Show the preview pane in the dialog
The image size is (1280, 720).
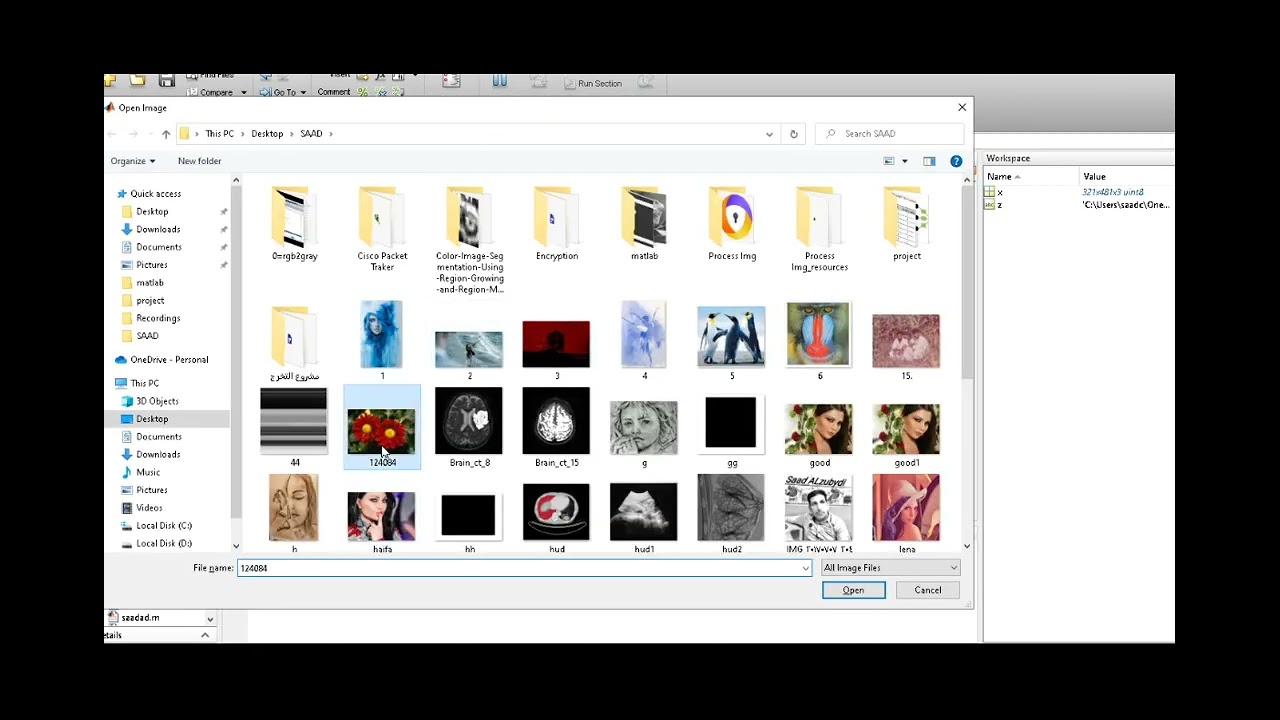(929, 161)
